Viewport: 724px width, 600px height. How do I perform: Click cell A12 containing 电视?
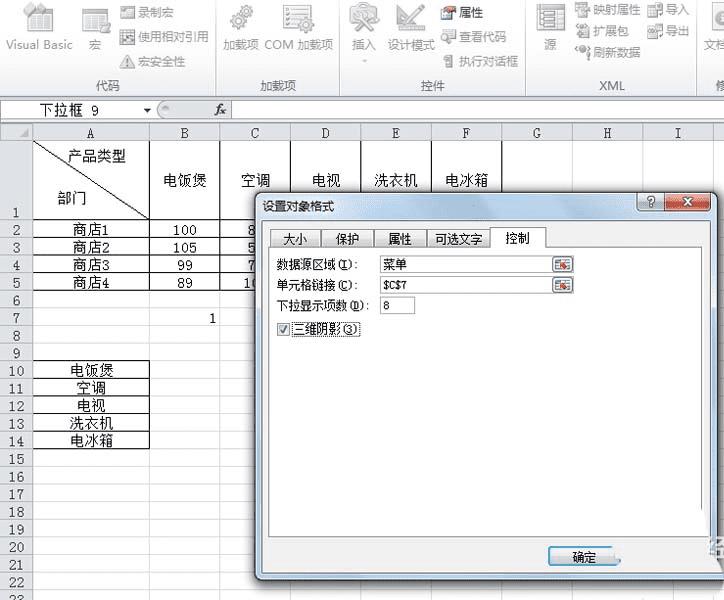91,405
